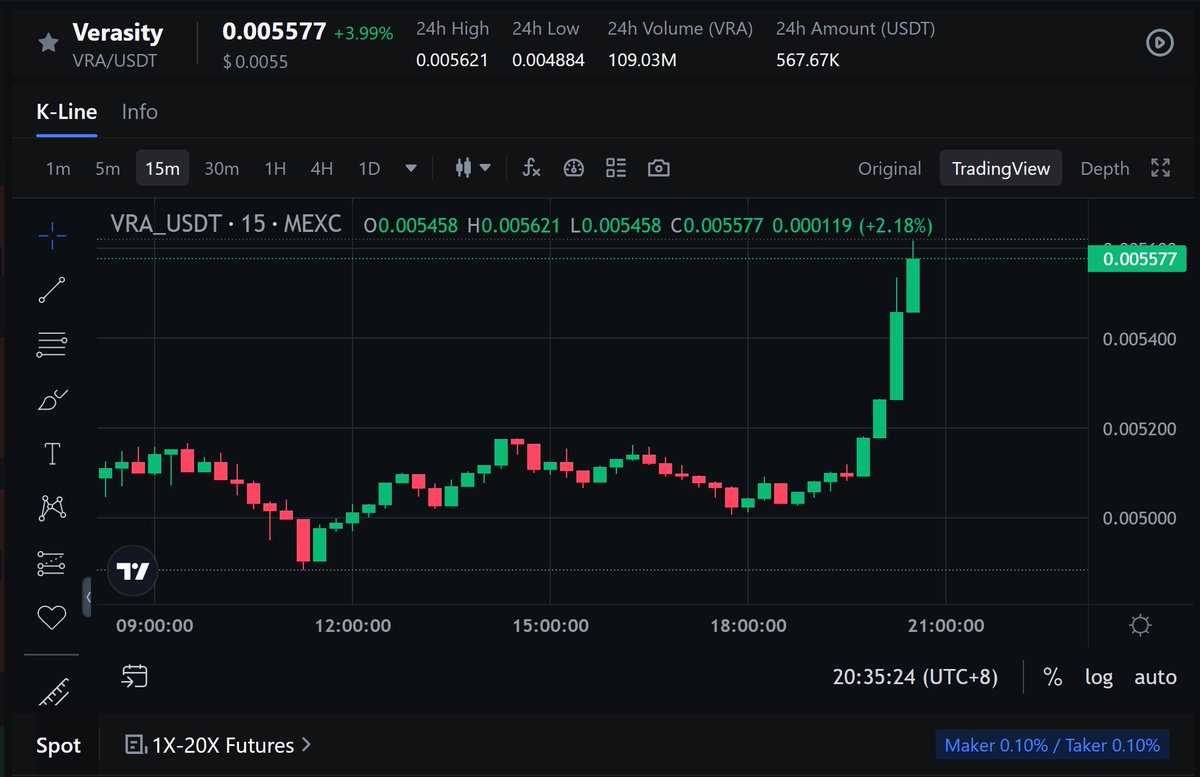Select the trend line drawing tool
The height and width of the screenshot is (777, 1200).
coord(52,290)
